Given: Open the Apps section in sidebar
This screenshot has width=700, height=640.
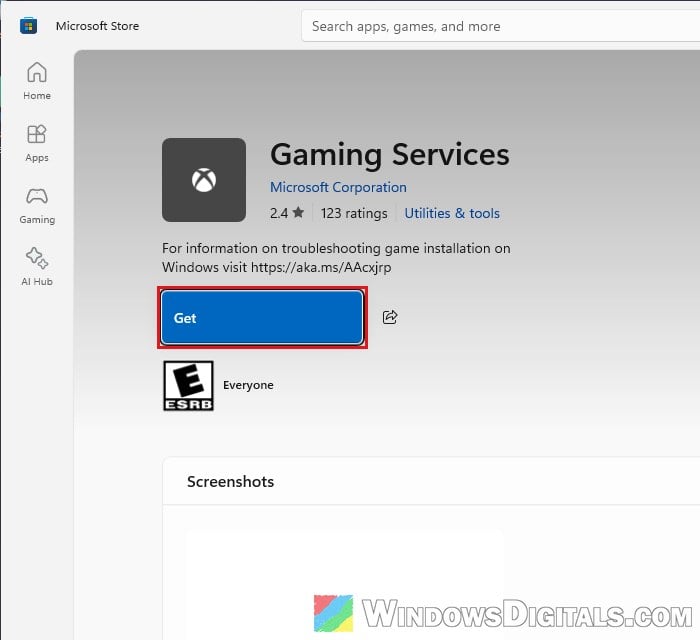Looking at the screenshot, I should pos(37,143).
